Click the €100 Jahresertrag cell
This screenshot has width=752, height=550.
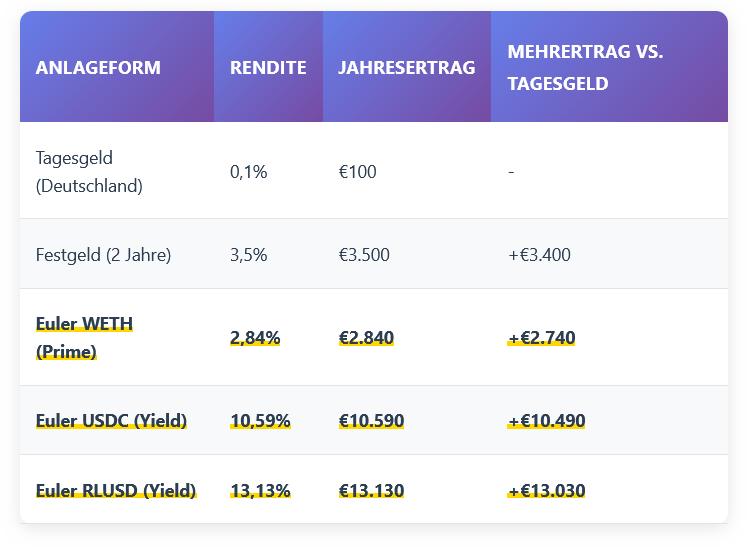coord(358,172)
